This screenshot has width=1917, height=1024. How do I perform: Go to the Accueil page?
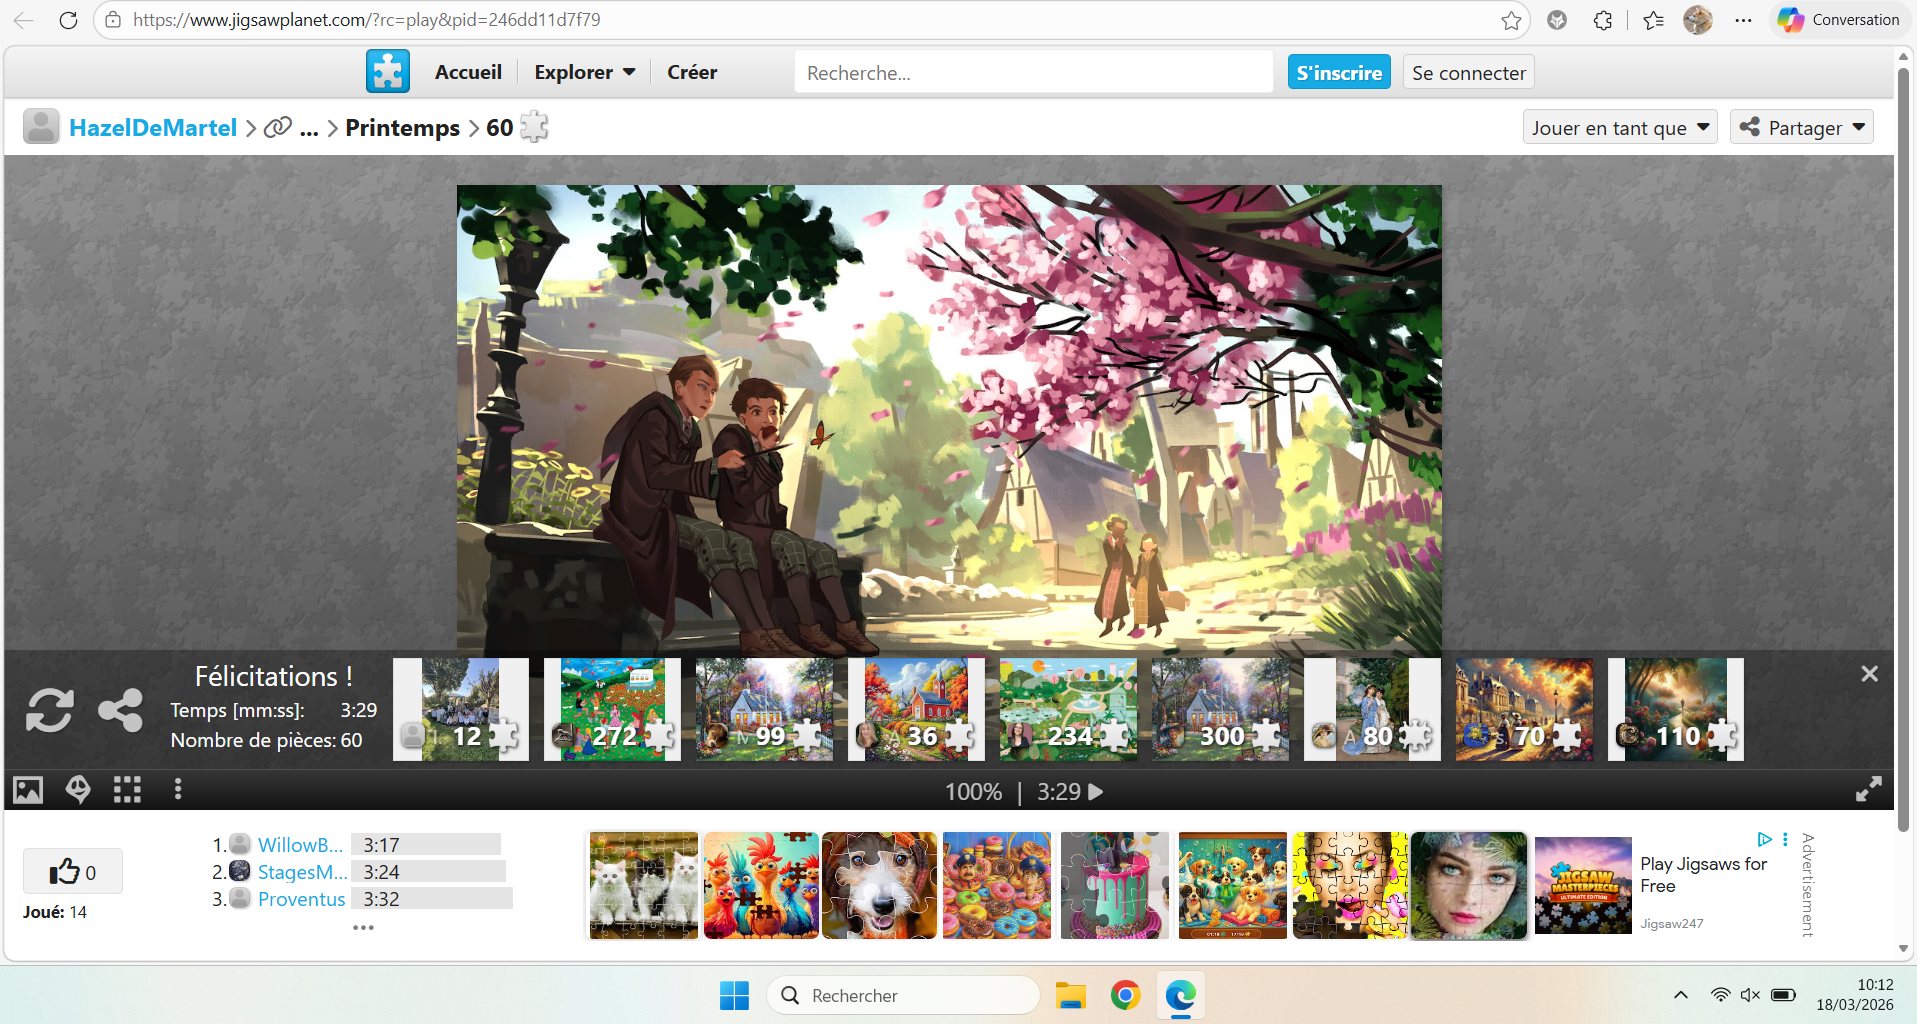tap(468, 72)
